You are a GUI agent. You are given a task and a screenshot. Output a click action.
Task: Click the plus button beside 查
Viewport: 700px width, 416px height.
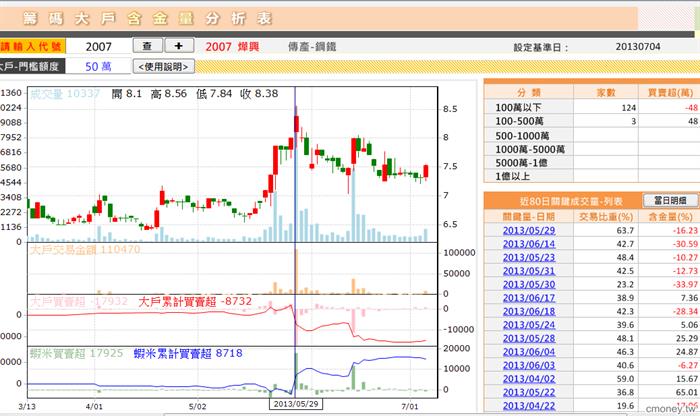[x=179, y=46]
